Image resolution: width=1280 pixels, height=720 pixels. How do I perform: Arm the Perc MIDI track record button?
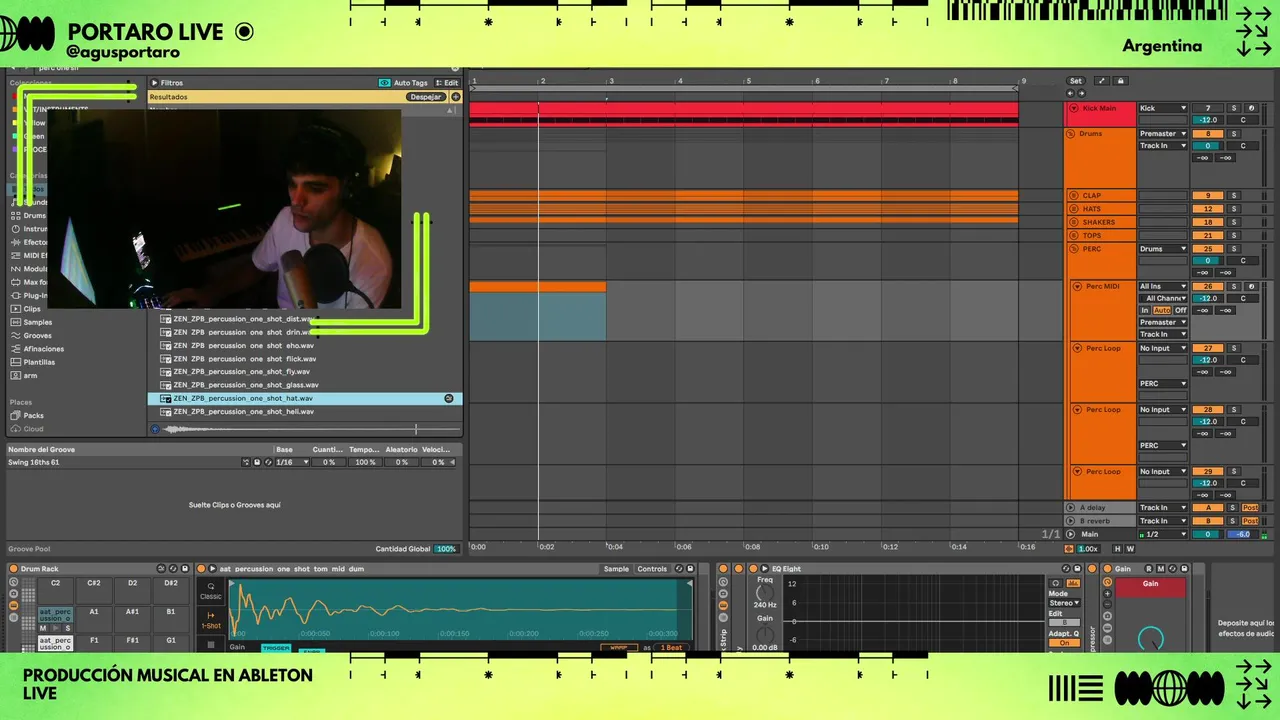point(1251,286)
